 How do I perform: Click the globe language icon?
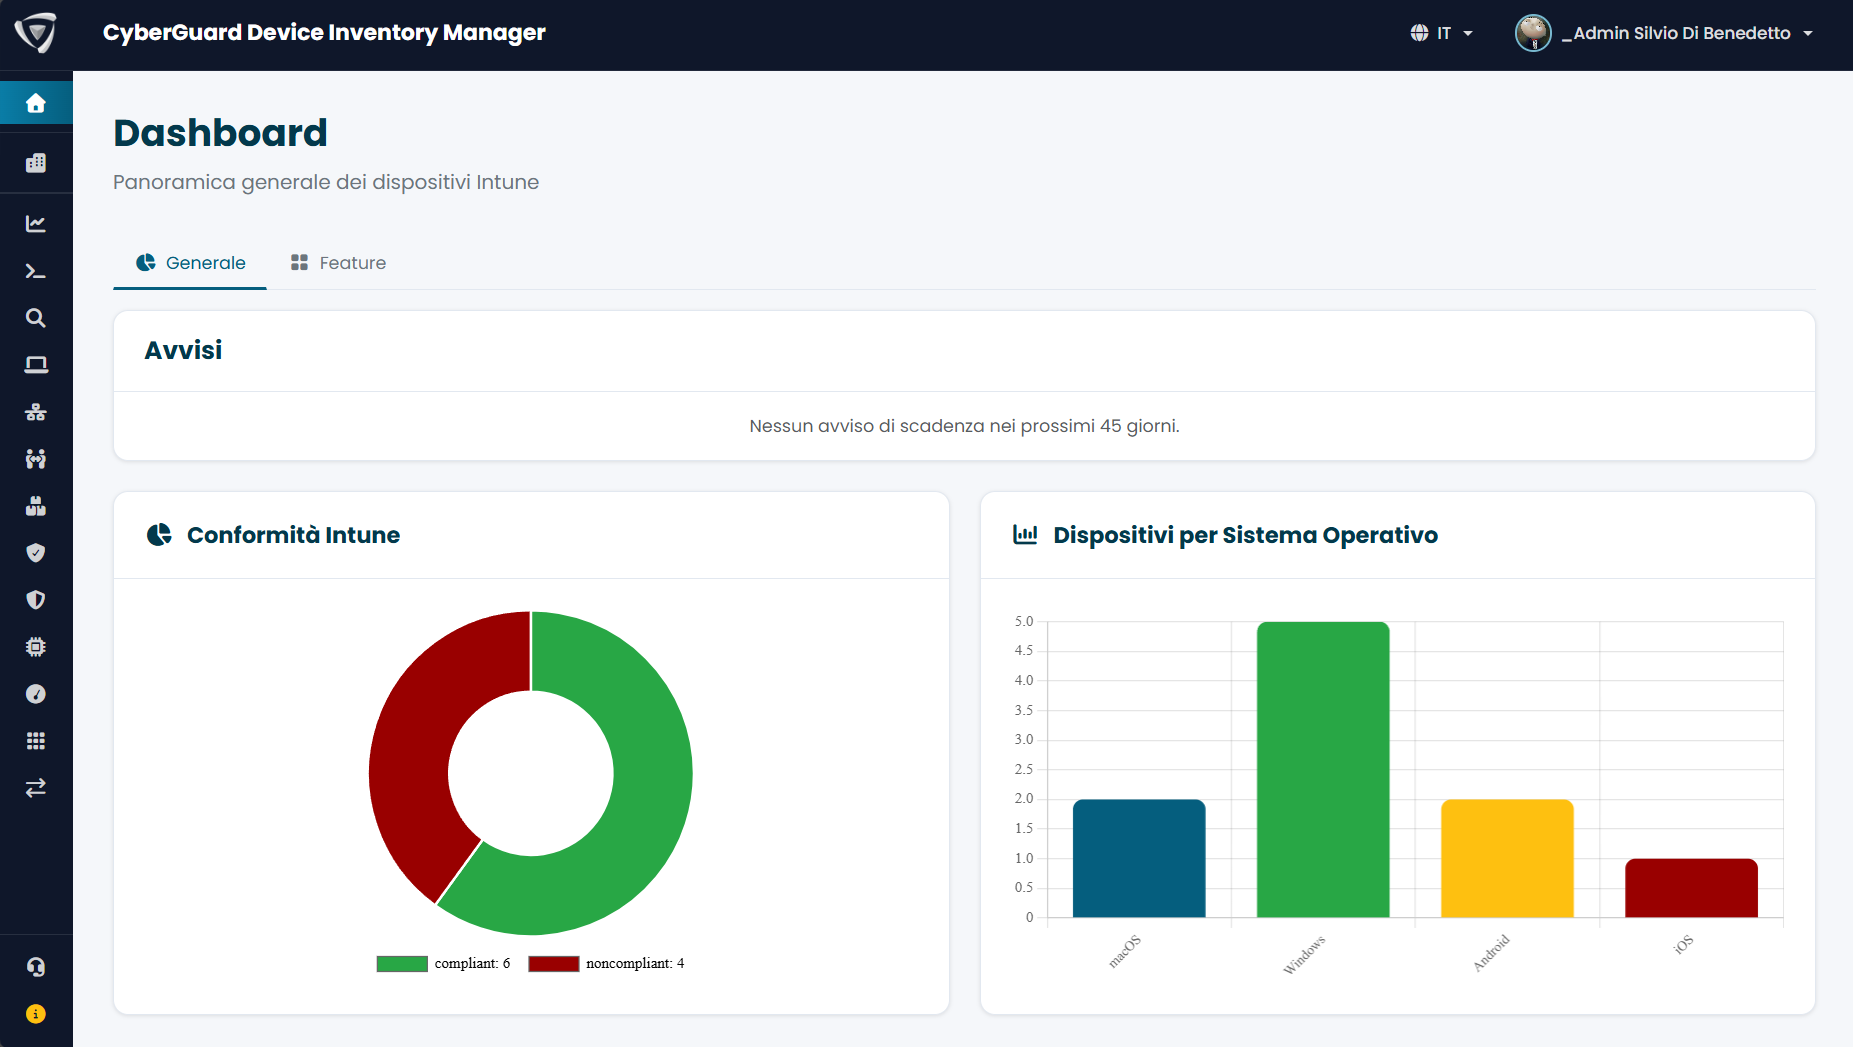(1419, 33)
